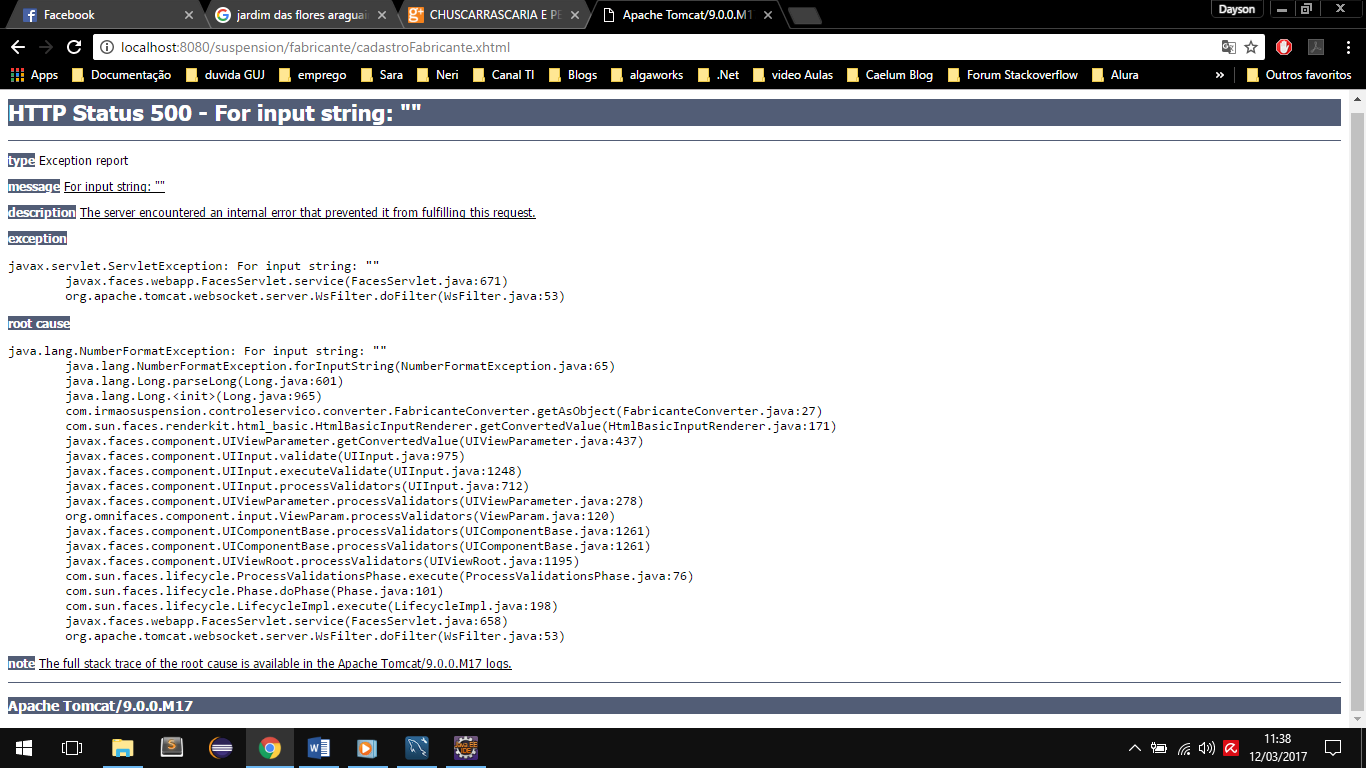This screenshot has height=768, width=1366.
Task: Open Task View on the taskbar
Action: pyautogui.click(x=72, y=748)
